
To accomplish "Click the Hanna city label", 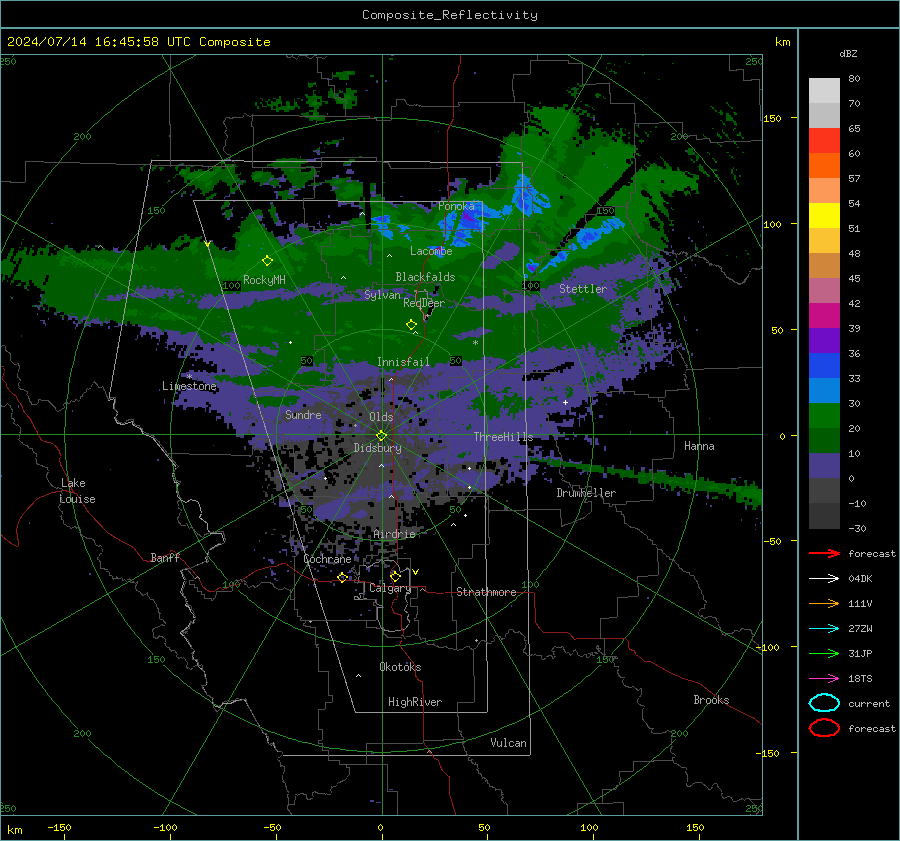I will click(x=699, y=446).
